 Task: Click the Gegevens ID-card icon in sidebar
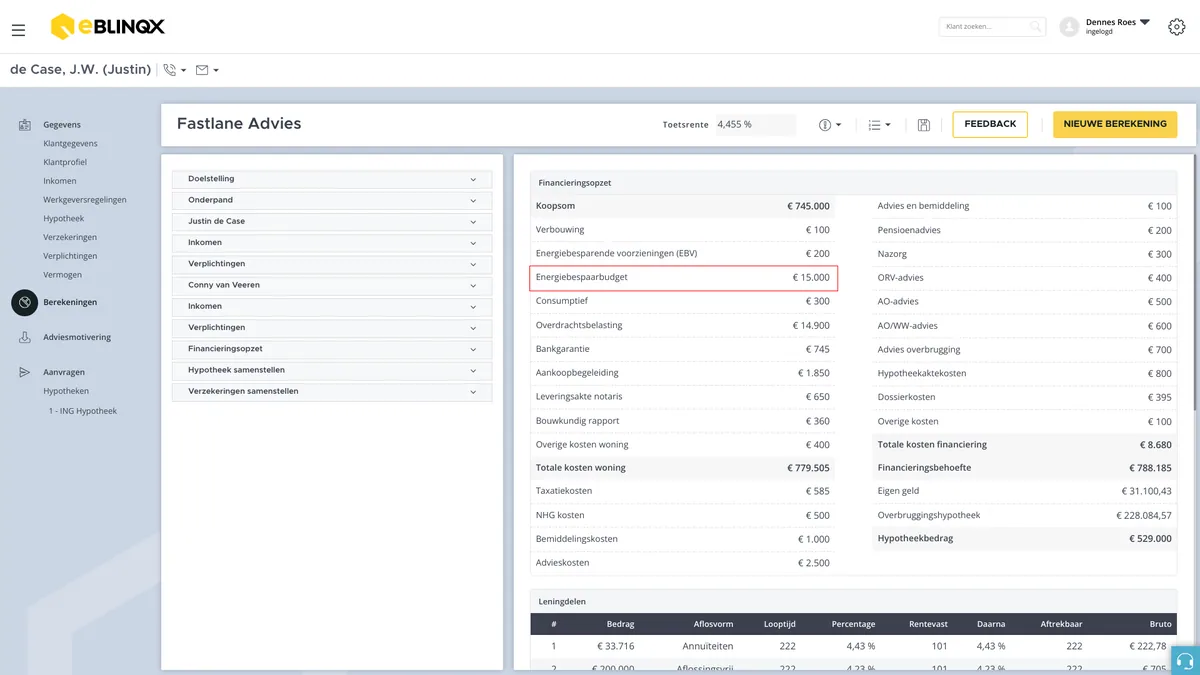click(24, 125)
